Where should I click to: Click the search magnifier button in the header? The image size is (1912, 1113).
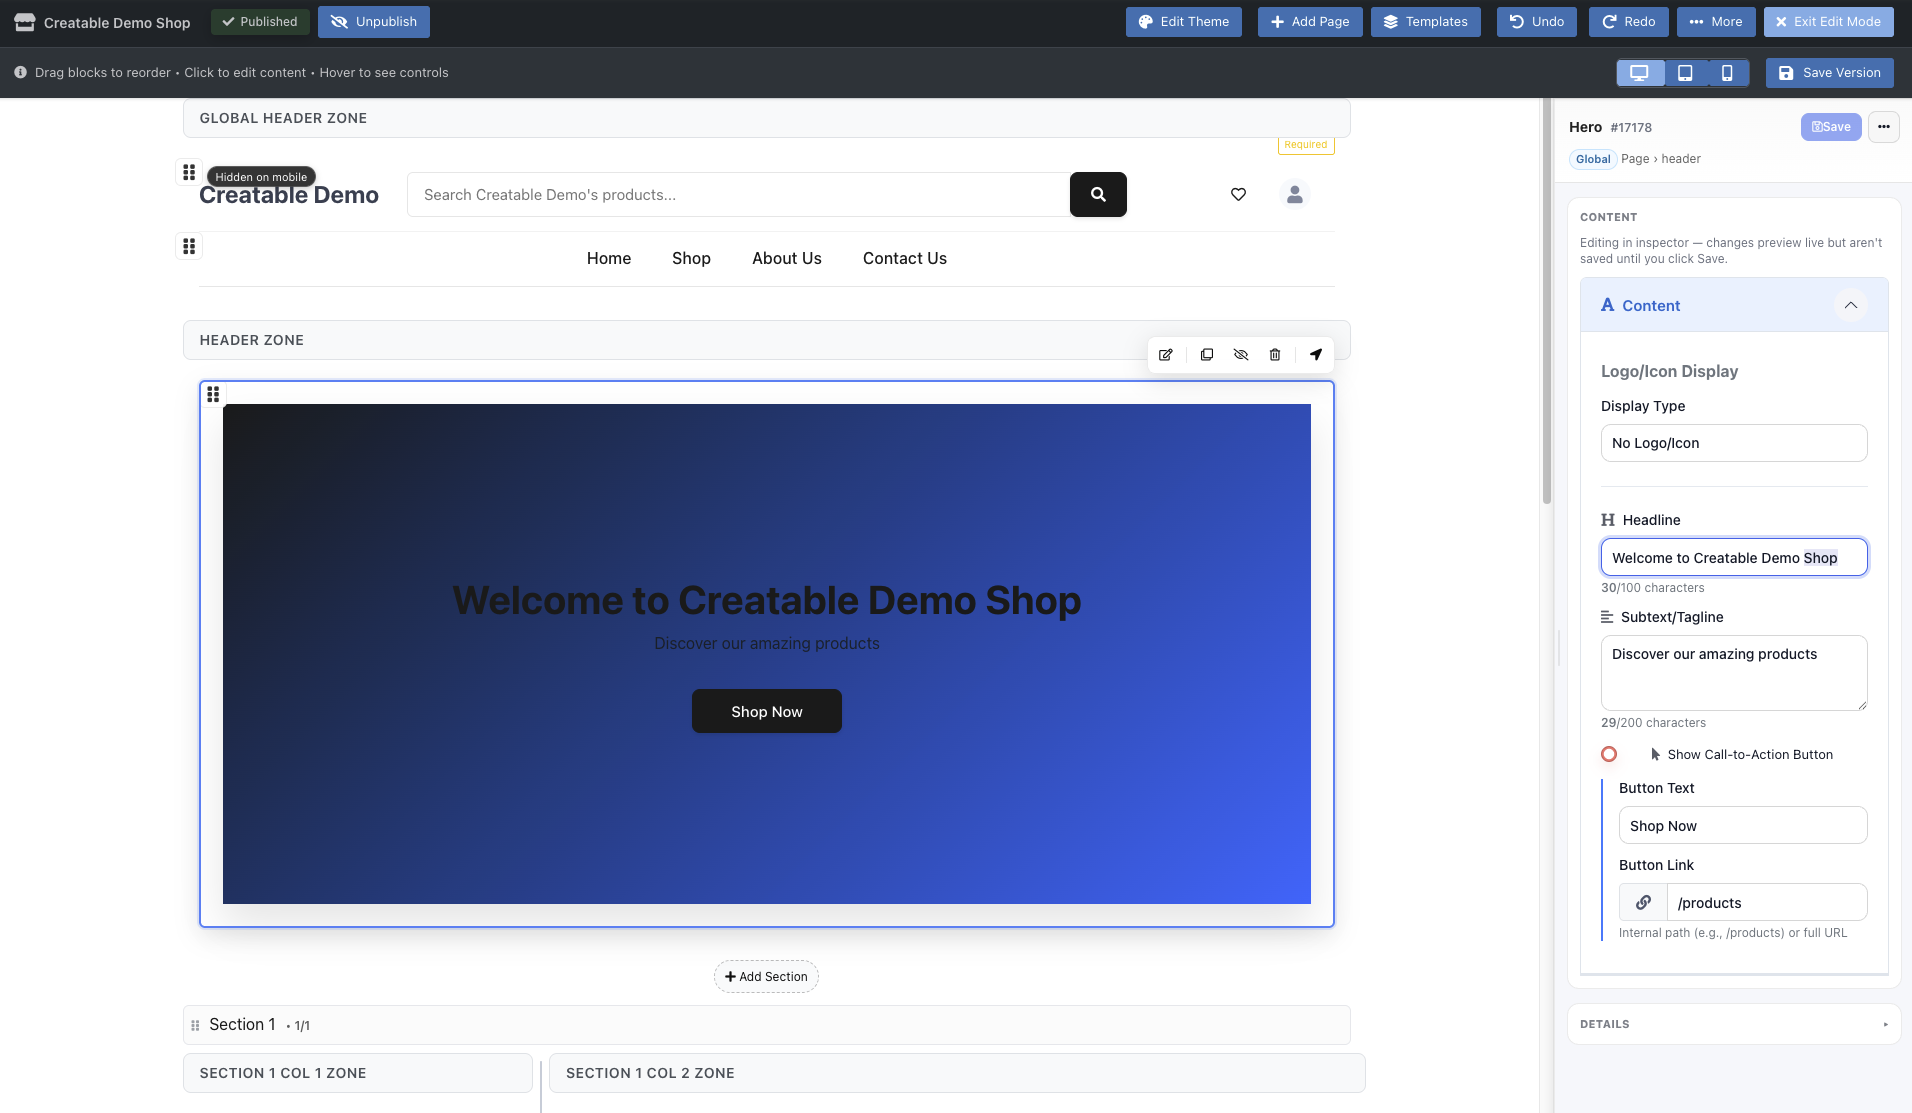[x=1097, y=194]
